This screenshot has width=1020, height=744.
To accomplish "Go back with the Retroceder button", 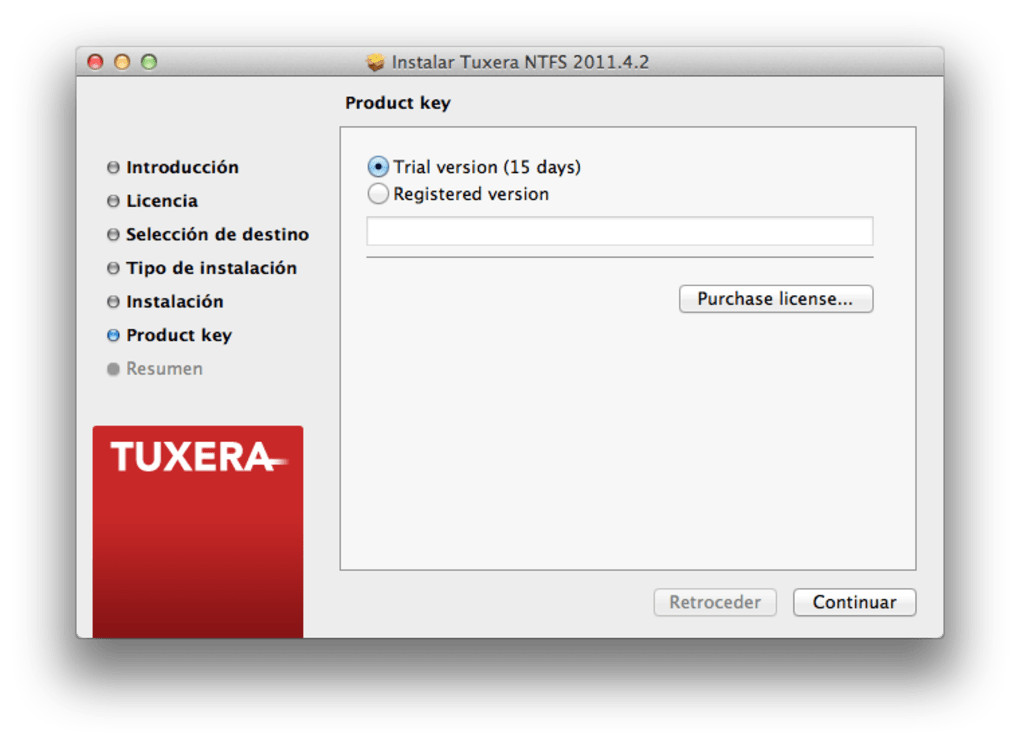I will [x=715, y=602].
